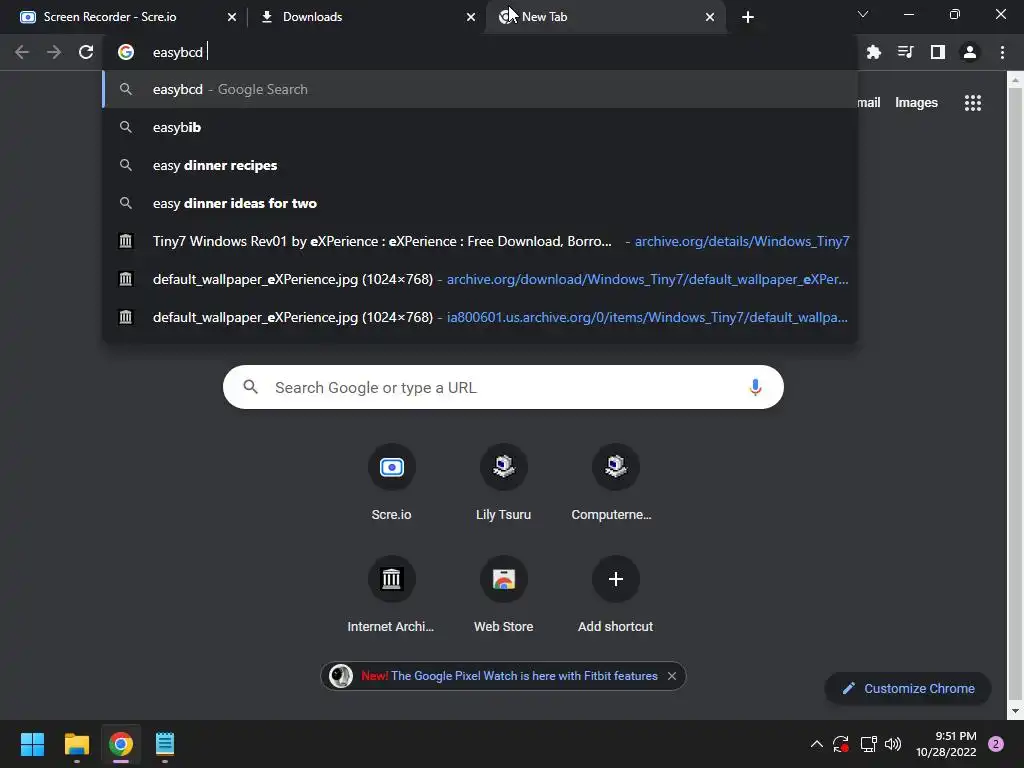Image resolution: width=1024 pixels, height=768 pixels.
Task: Open the notification count badge
Action: [x=996, y=744]
